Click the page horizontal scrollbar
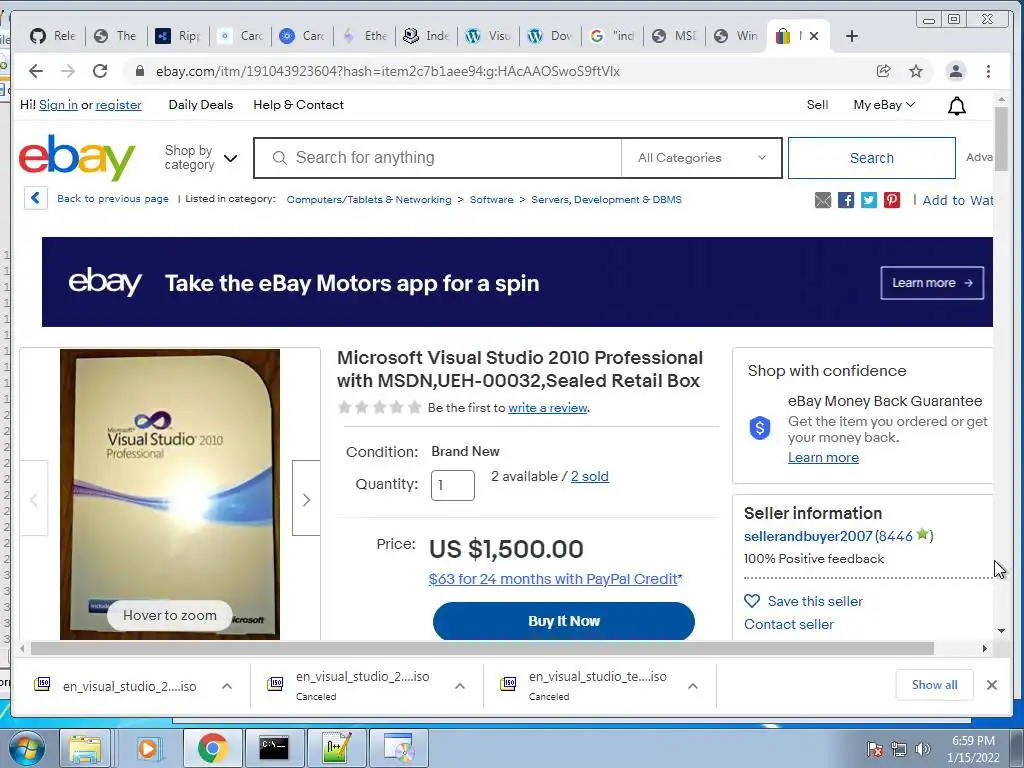 point(482,648)
